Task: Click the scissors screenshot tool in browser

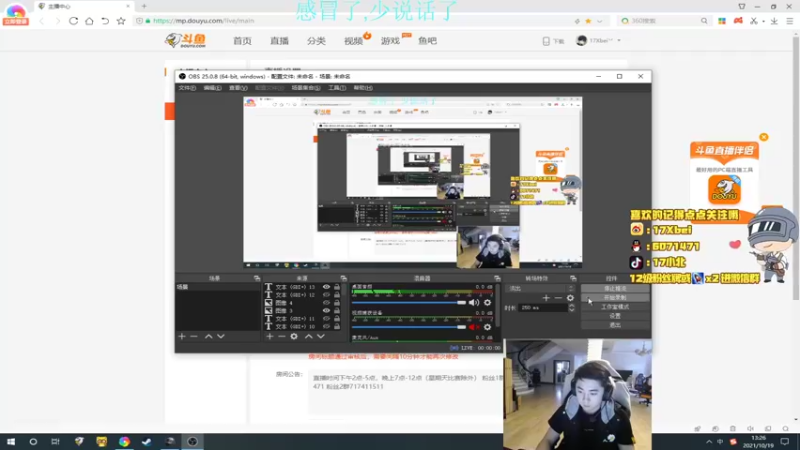Action: (754, 21)
